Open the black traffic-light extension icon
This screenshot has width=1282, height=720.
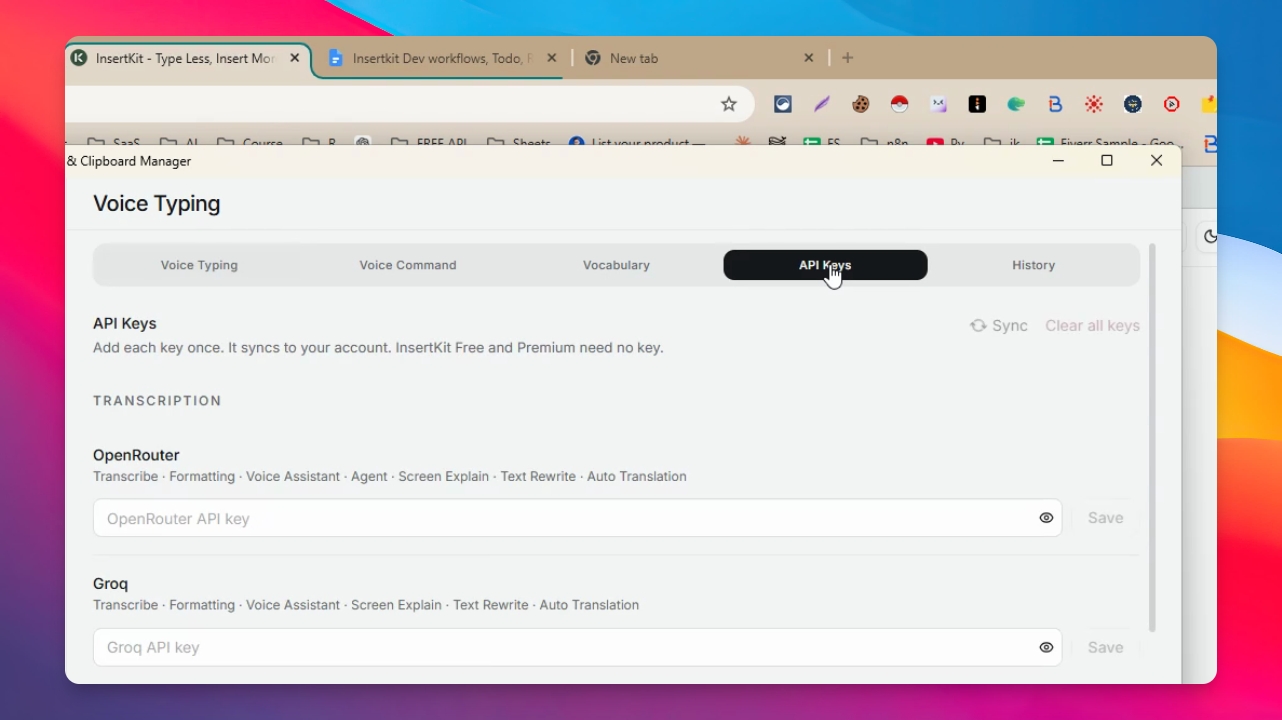point(977,104)
